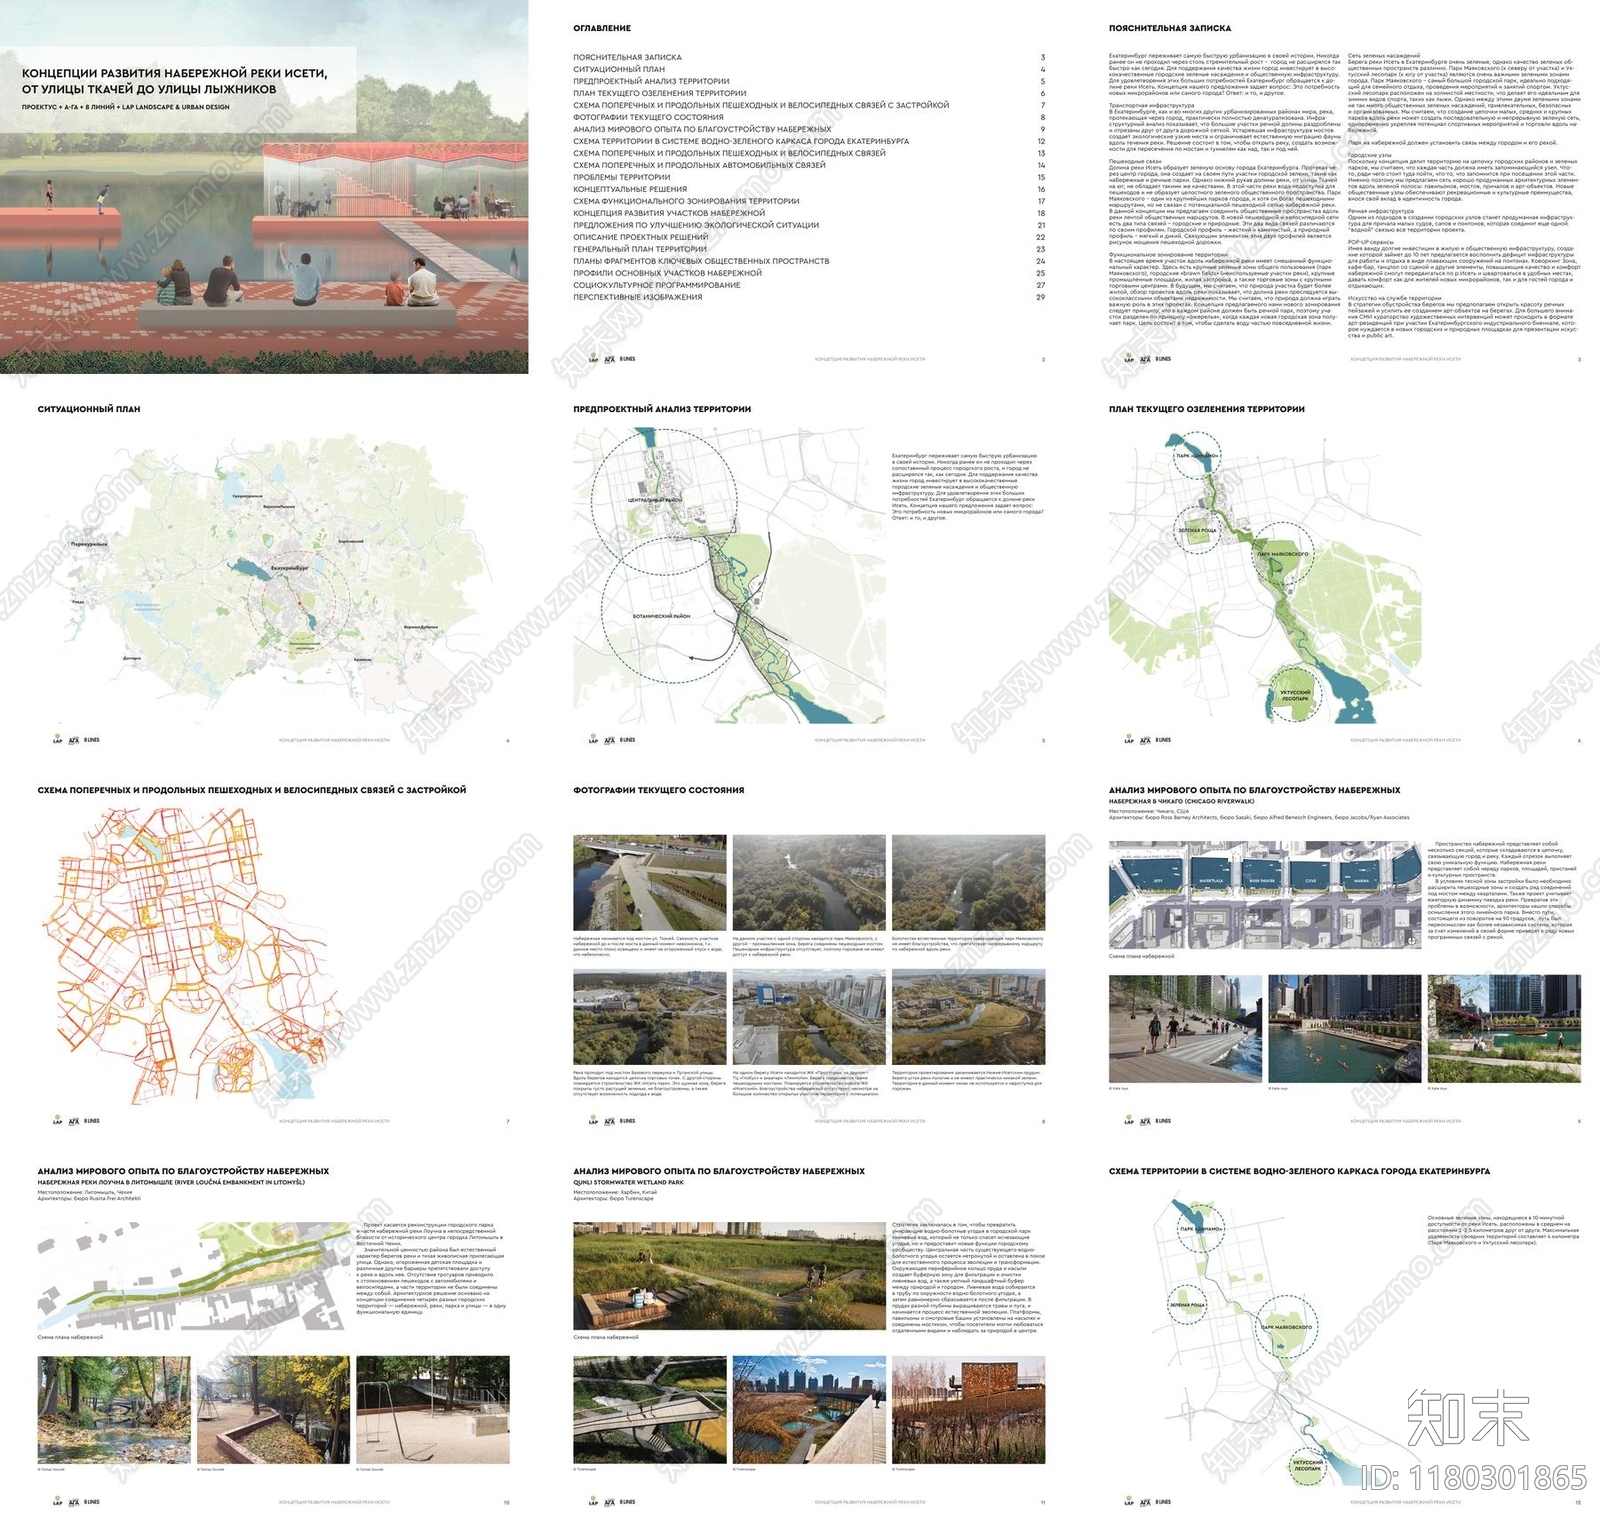Select contents row 'СХЕМА ПОПЕРЕЧНЫХ И ПРОДОЛЬНЫХ АВТОМОБИЛЬНЫХ СВЯЗЕЙ'
The image size is (1600, 1517).
pos(809,165)
